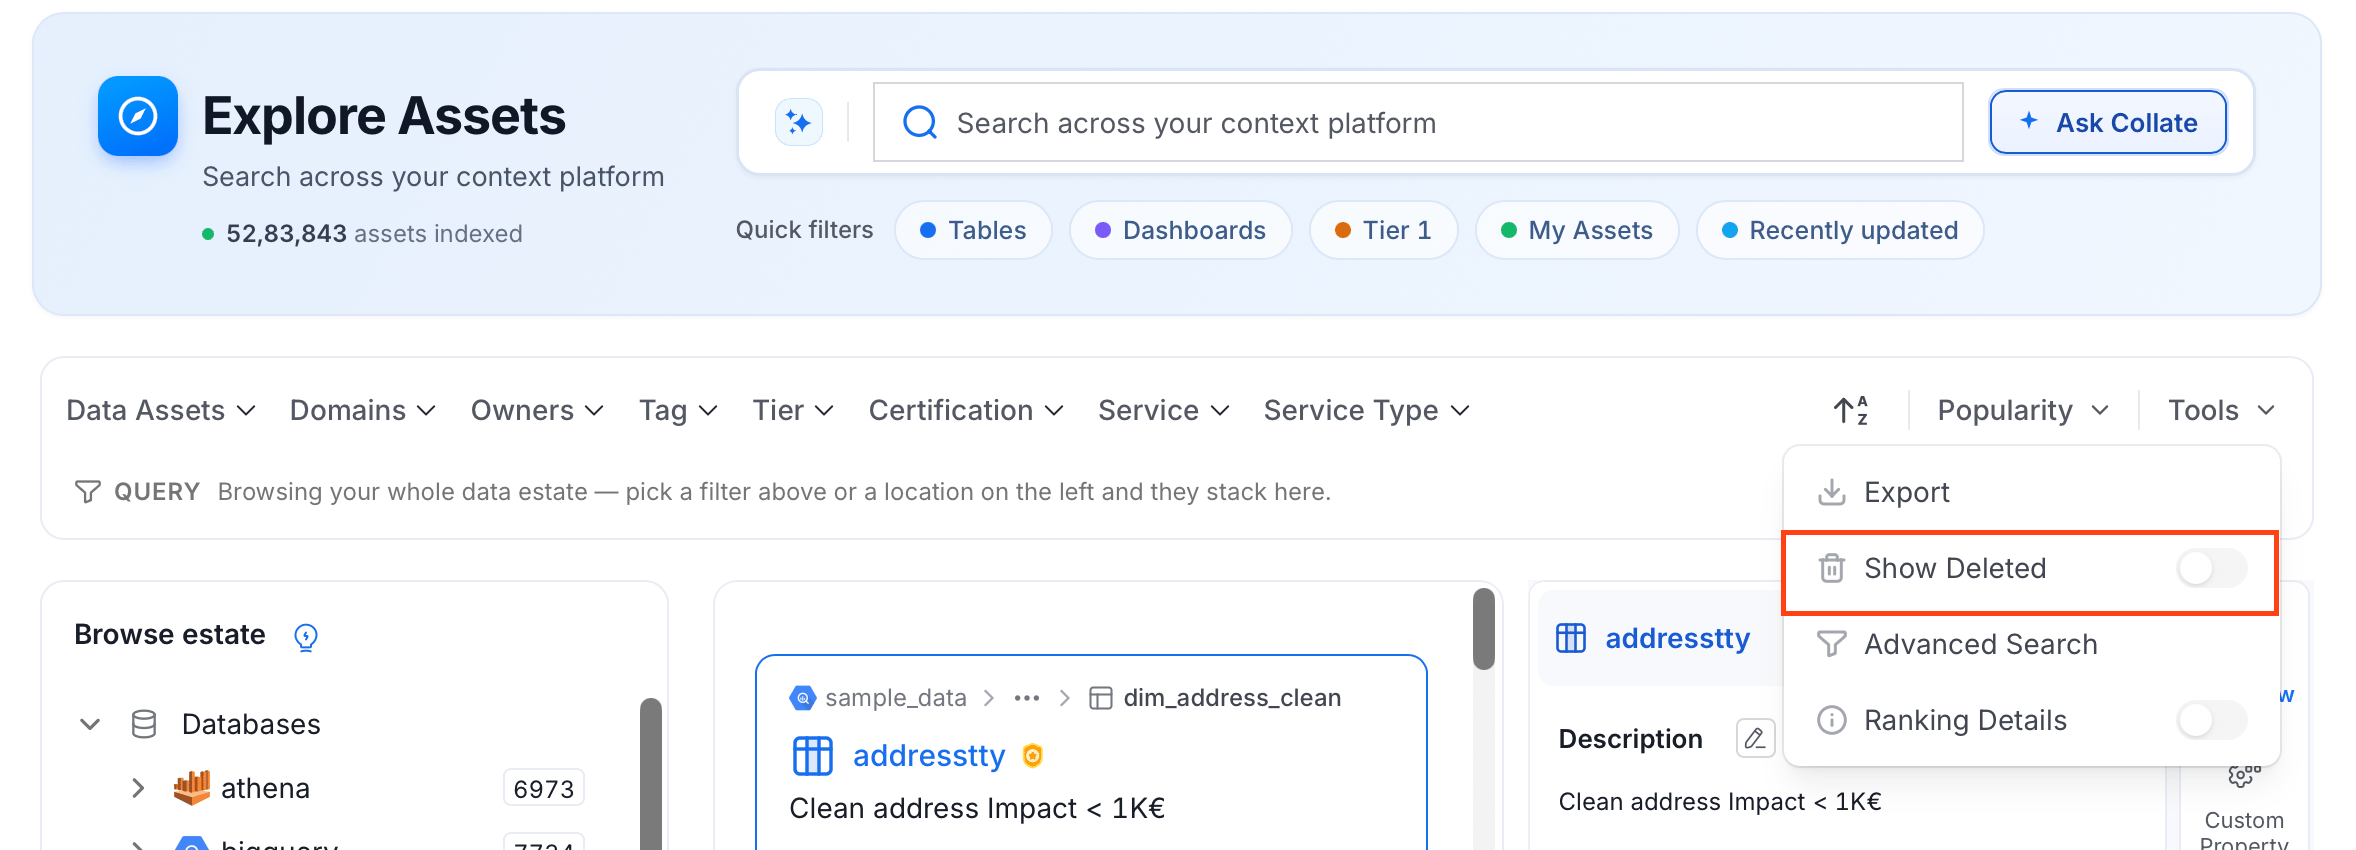Click dim_address_clean breadcrumb link
2356x850 pixels.
coord(1232,698)
